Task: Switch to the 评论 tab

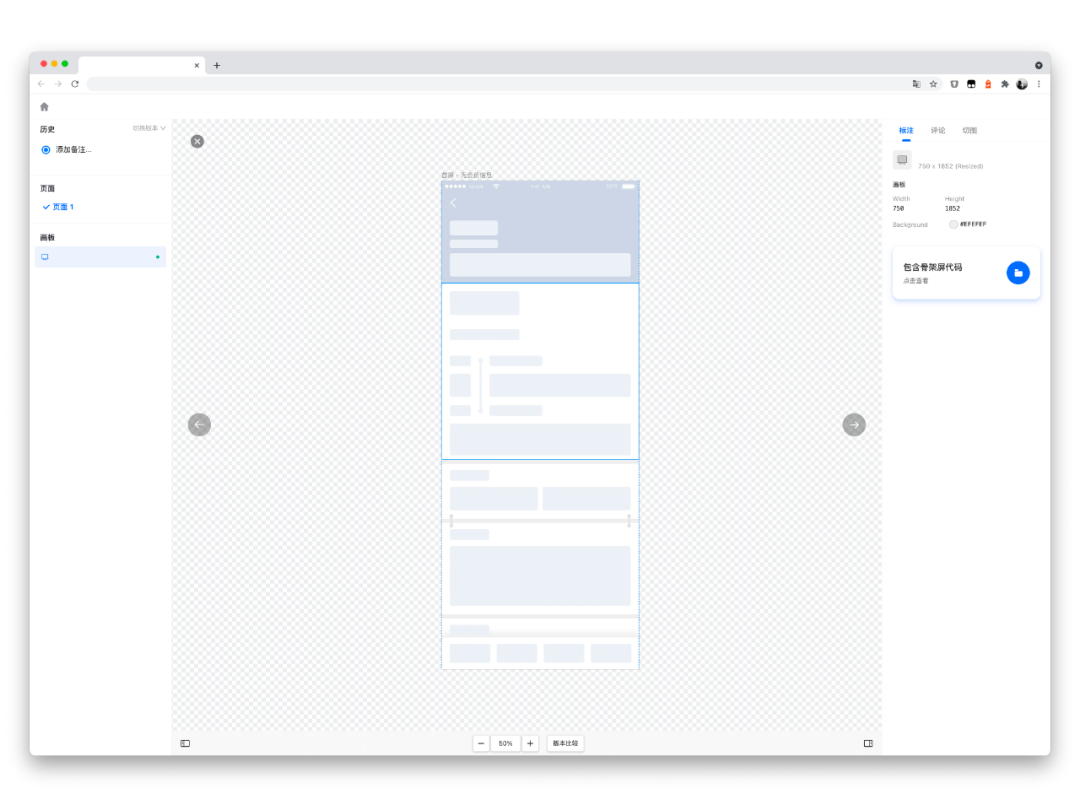Action: pos(937,130)
